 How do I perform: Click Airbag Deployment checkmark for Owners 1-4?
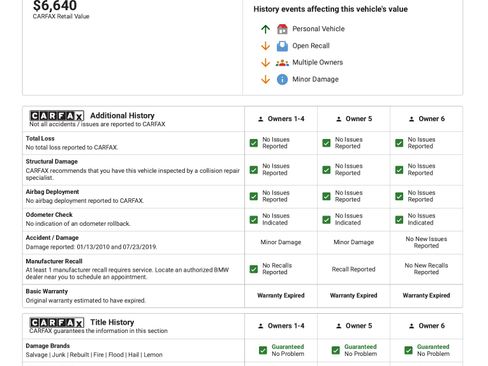pos(254,196)
